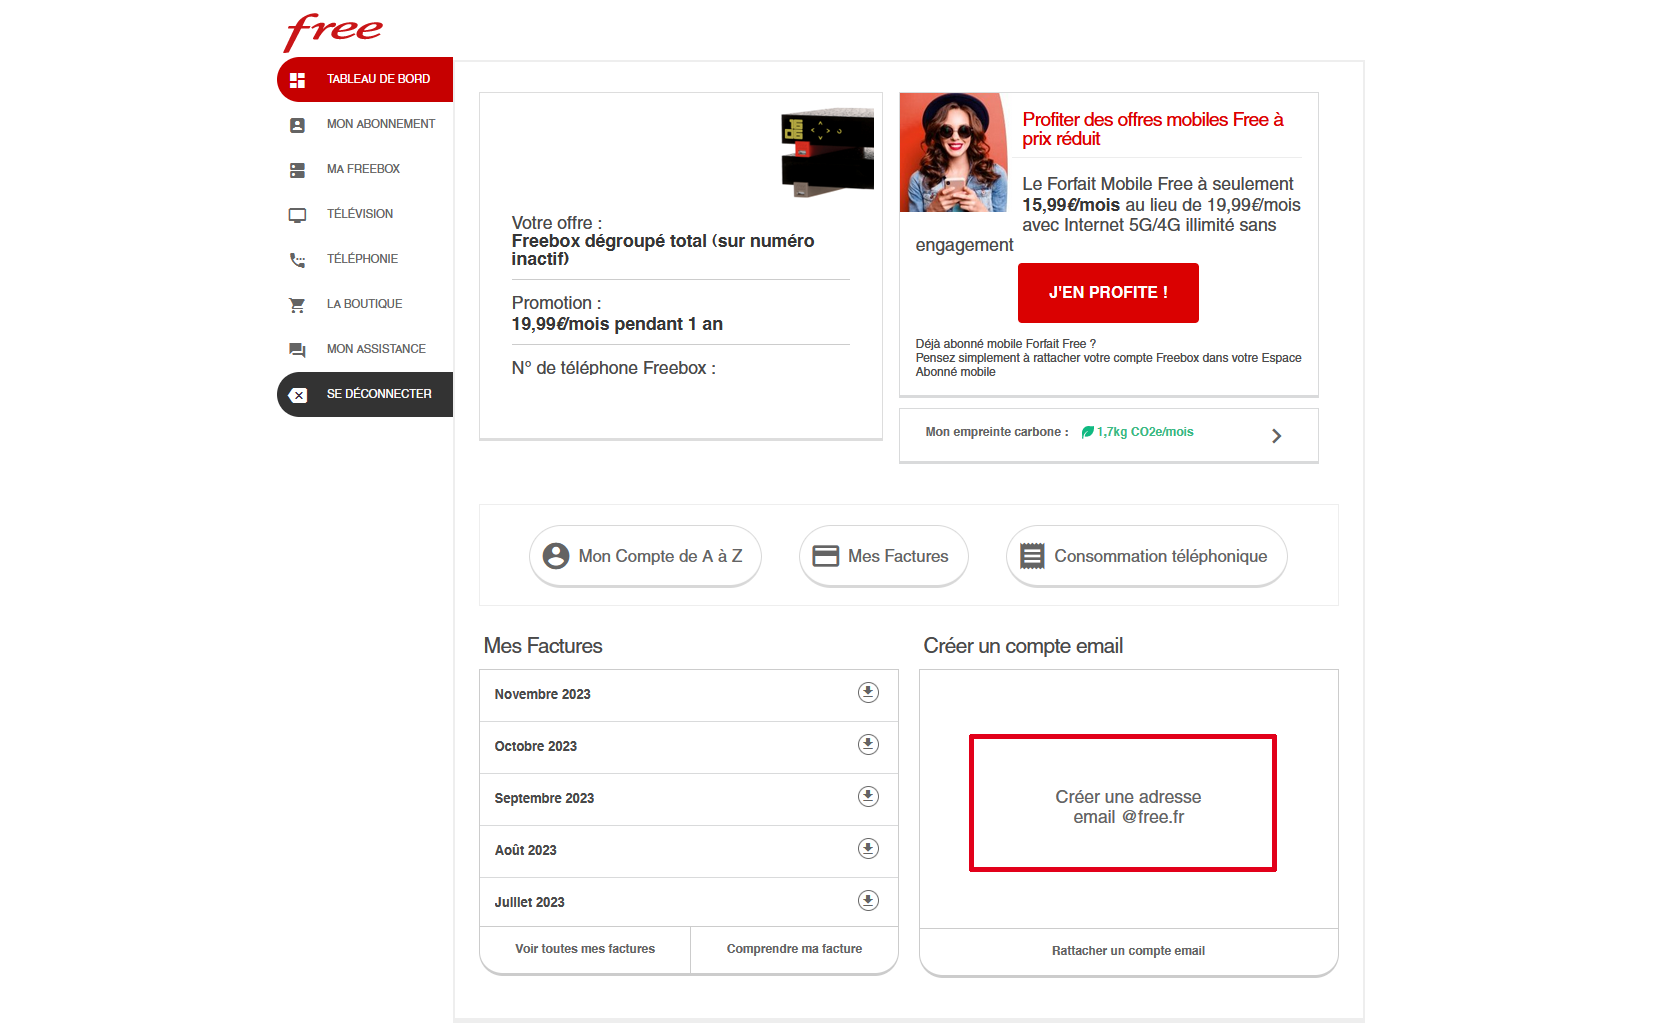1678x1032 pixels.
Task: Click the woman with phone promo image
Action: coord(954,152)
